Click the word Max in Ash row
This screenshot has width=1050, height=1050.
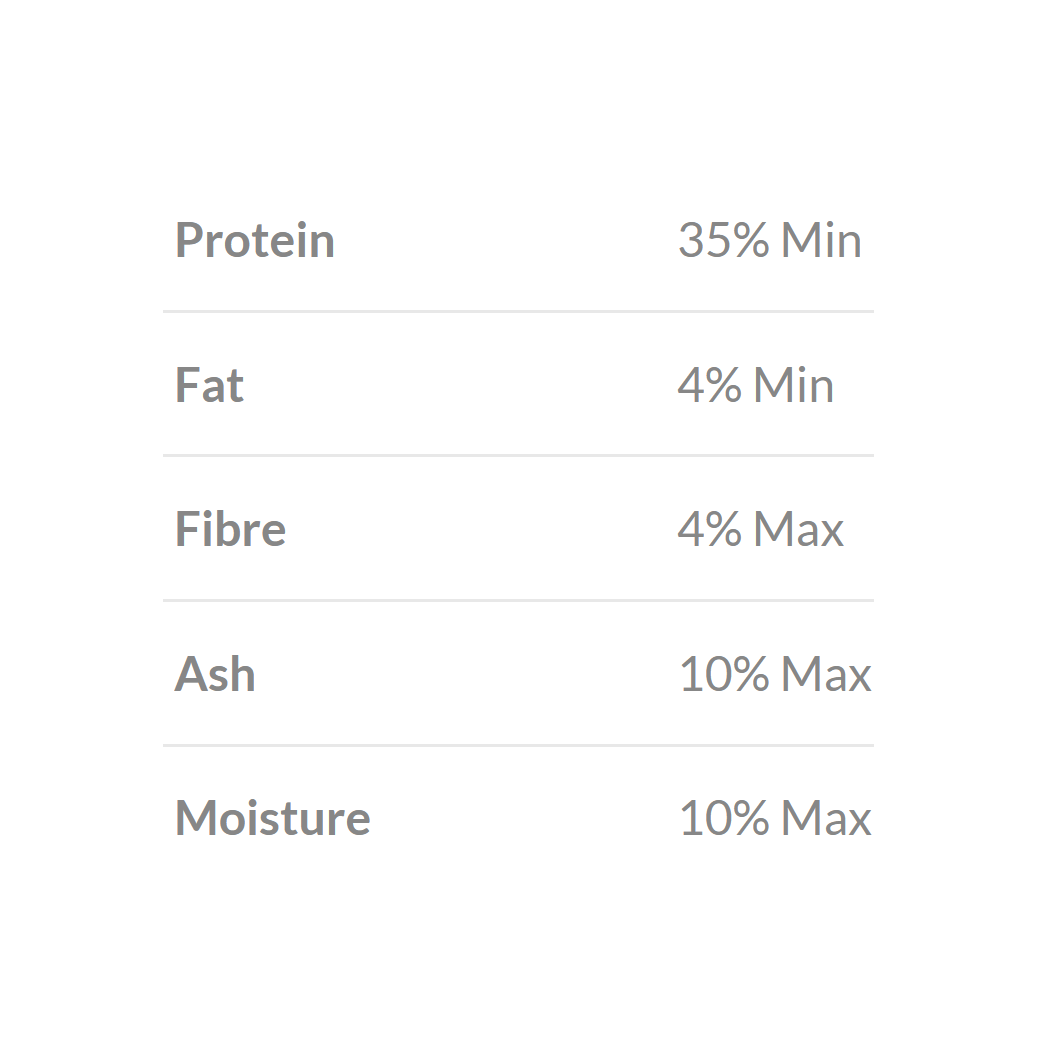[x=826, y=675]
